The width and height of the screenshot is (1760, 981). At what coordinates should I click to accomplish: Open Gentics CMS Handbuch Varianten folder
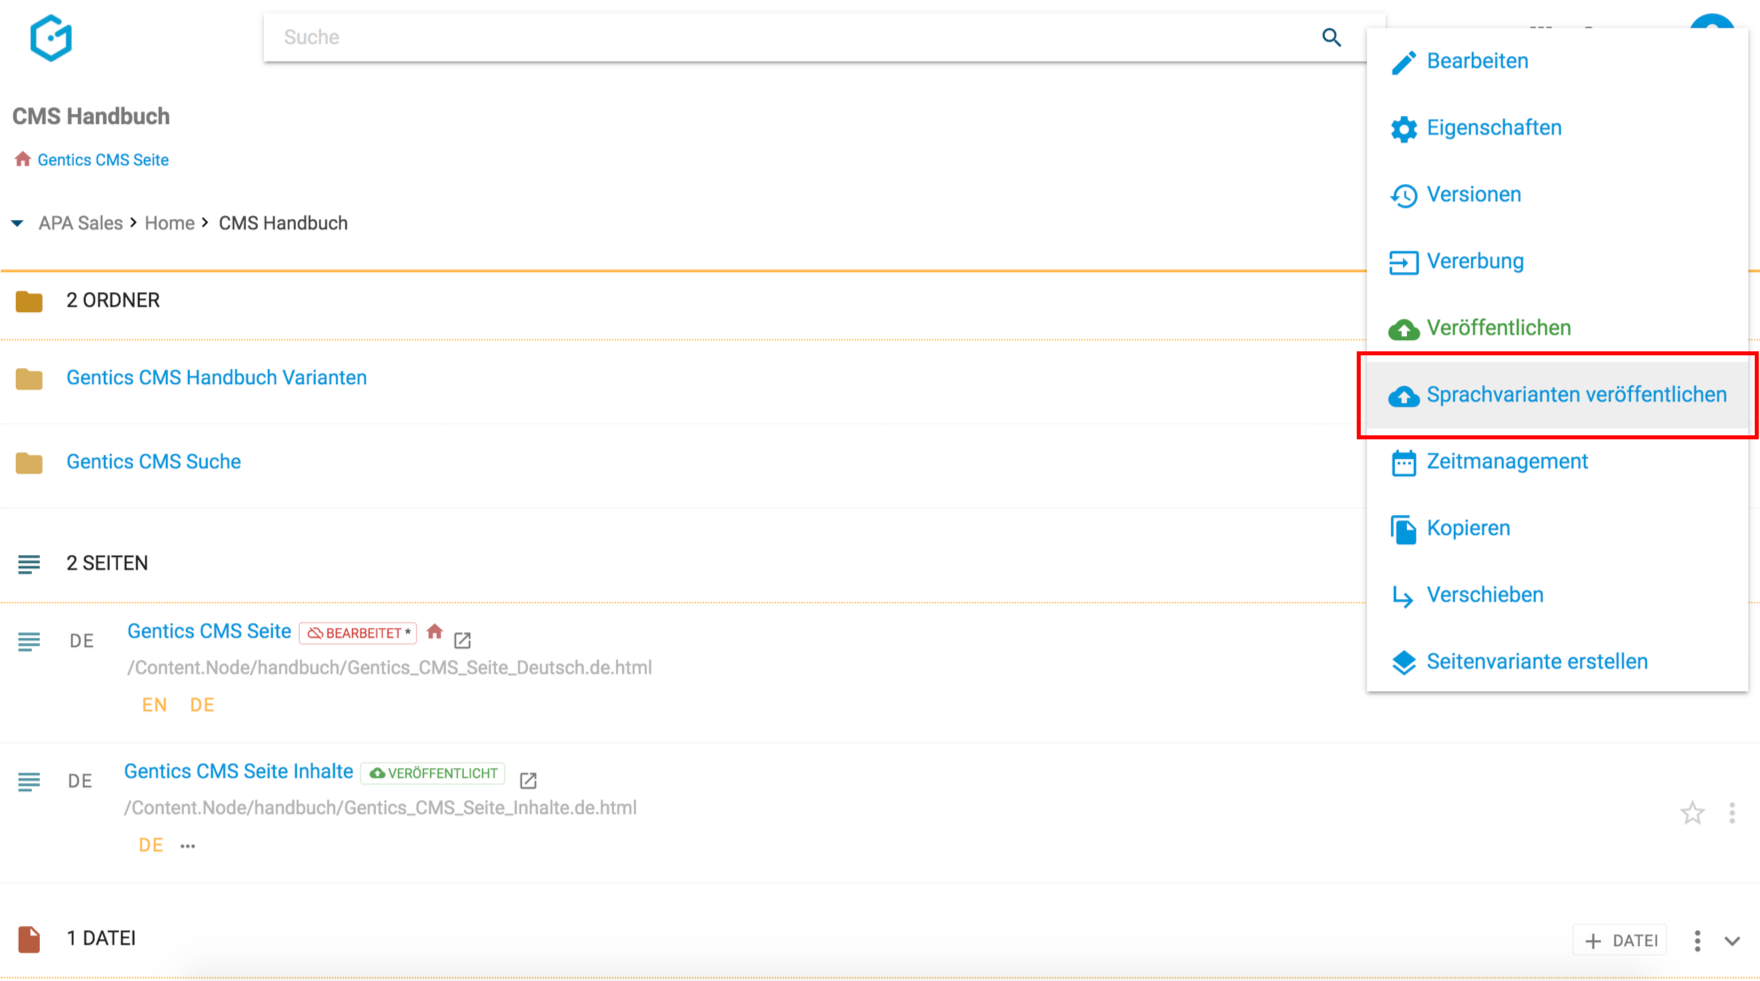coord(216,378)
